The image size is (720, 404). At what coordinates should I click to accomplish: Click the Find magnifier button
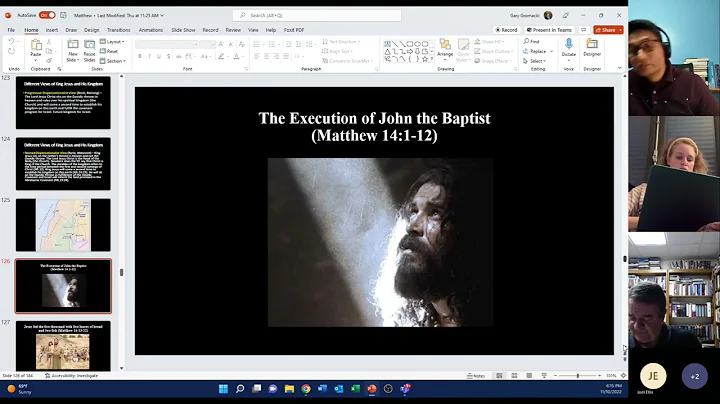tap(531, 41)
